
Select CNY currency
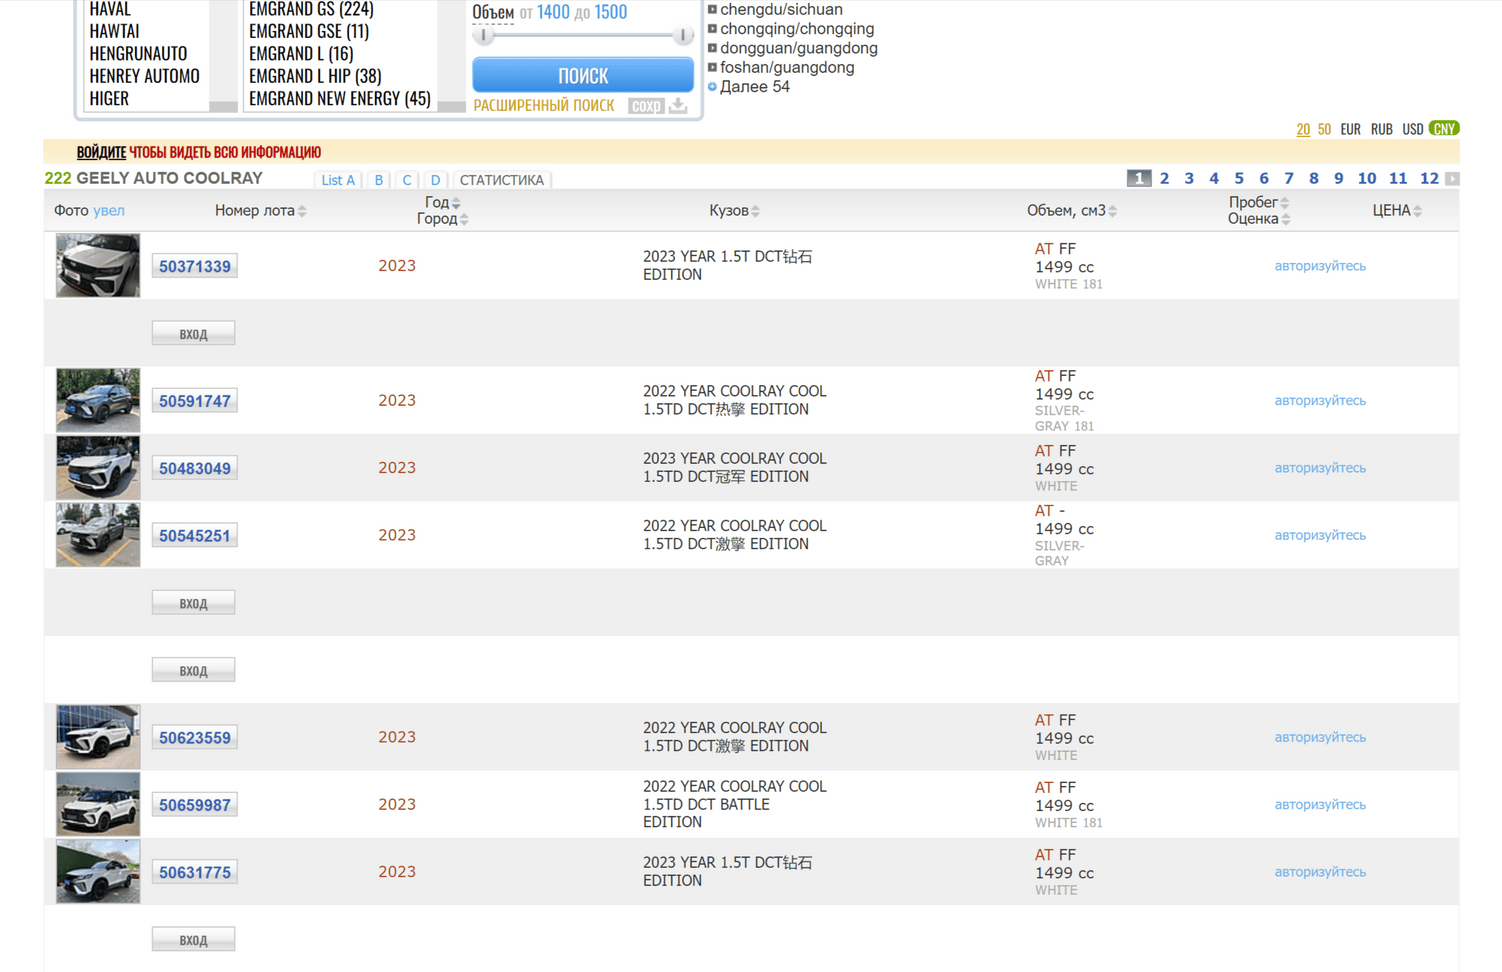[x=1444, y=129]
